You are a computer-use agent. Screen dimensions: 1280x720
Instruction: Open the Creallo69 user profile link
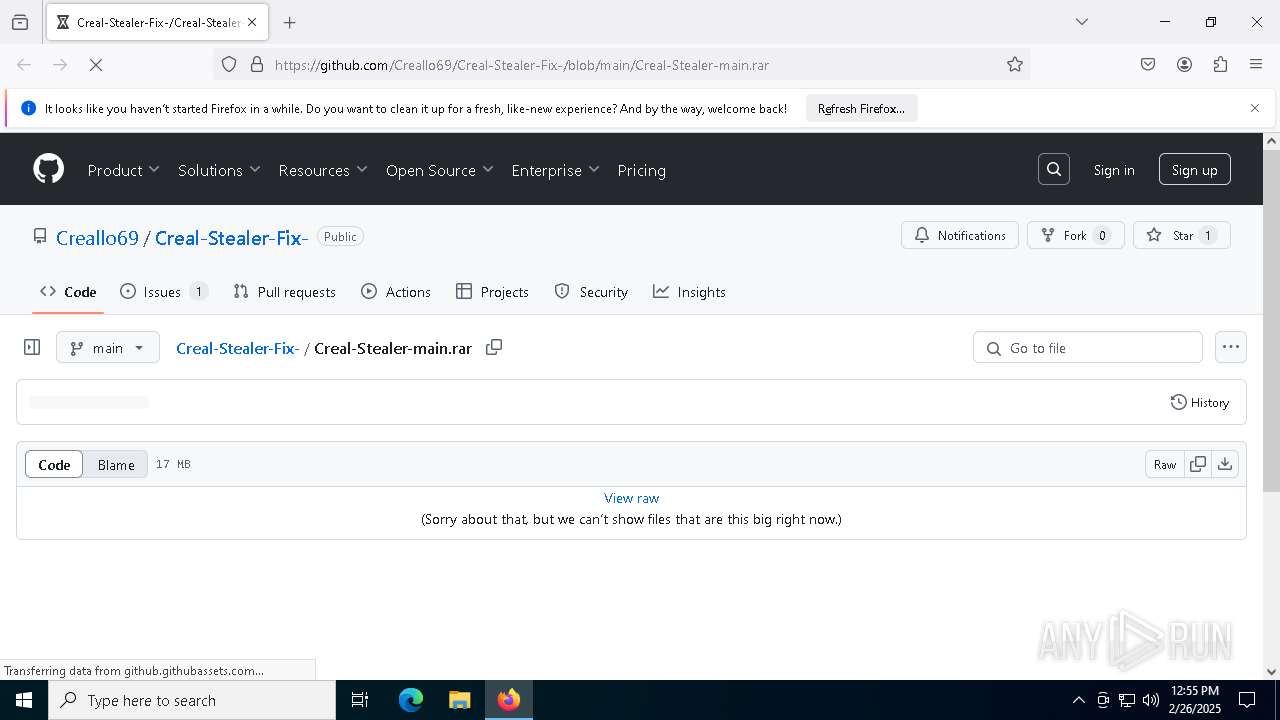97,238
